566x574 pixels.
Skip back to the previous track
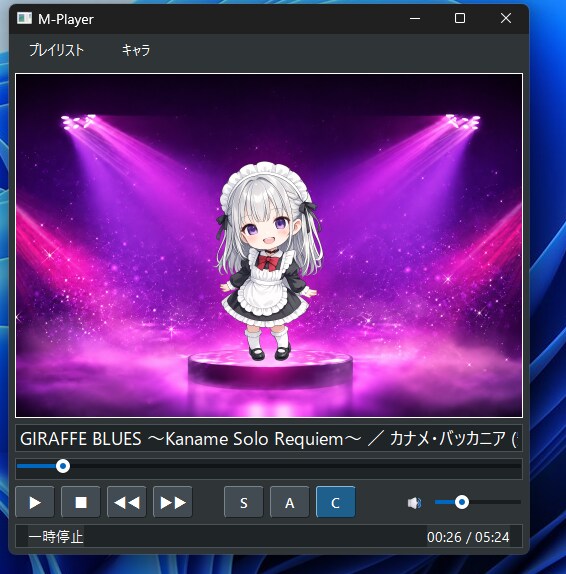pyautogui.click(x=127, y=502)
